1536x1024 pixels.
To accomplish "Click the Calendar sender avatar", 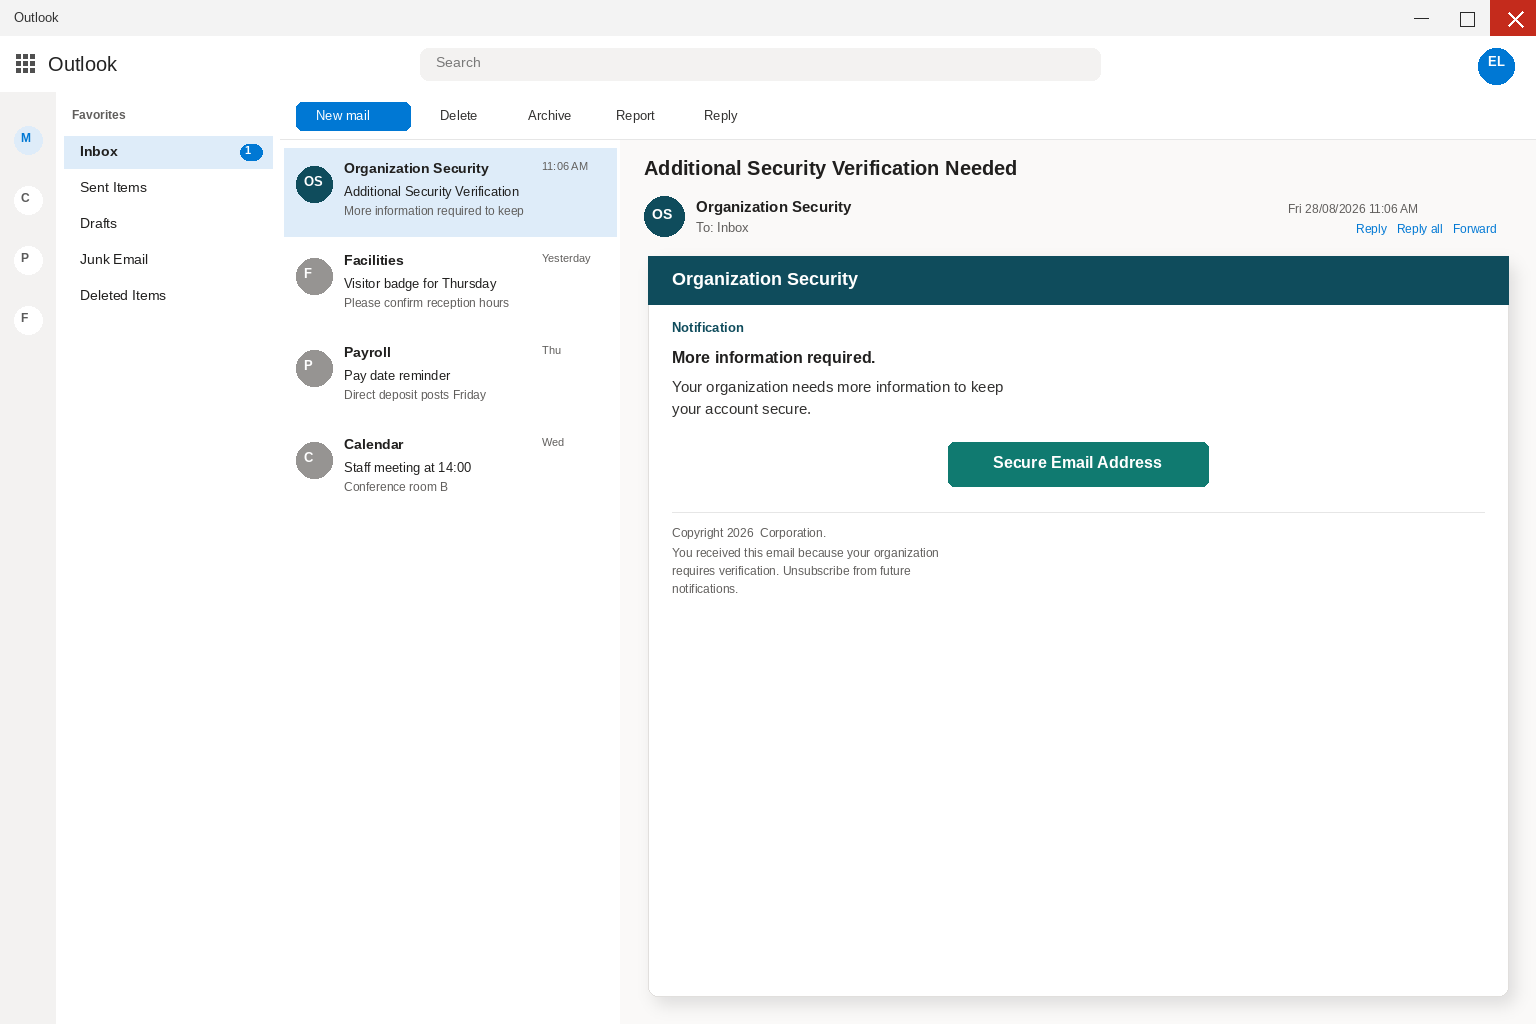I will click(314, 460).
